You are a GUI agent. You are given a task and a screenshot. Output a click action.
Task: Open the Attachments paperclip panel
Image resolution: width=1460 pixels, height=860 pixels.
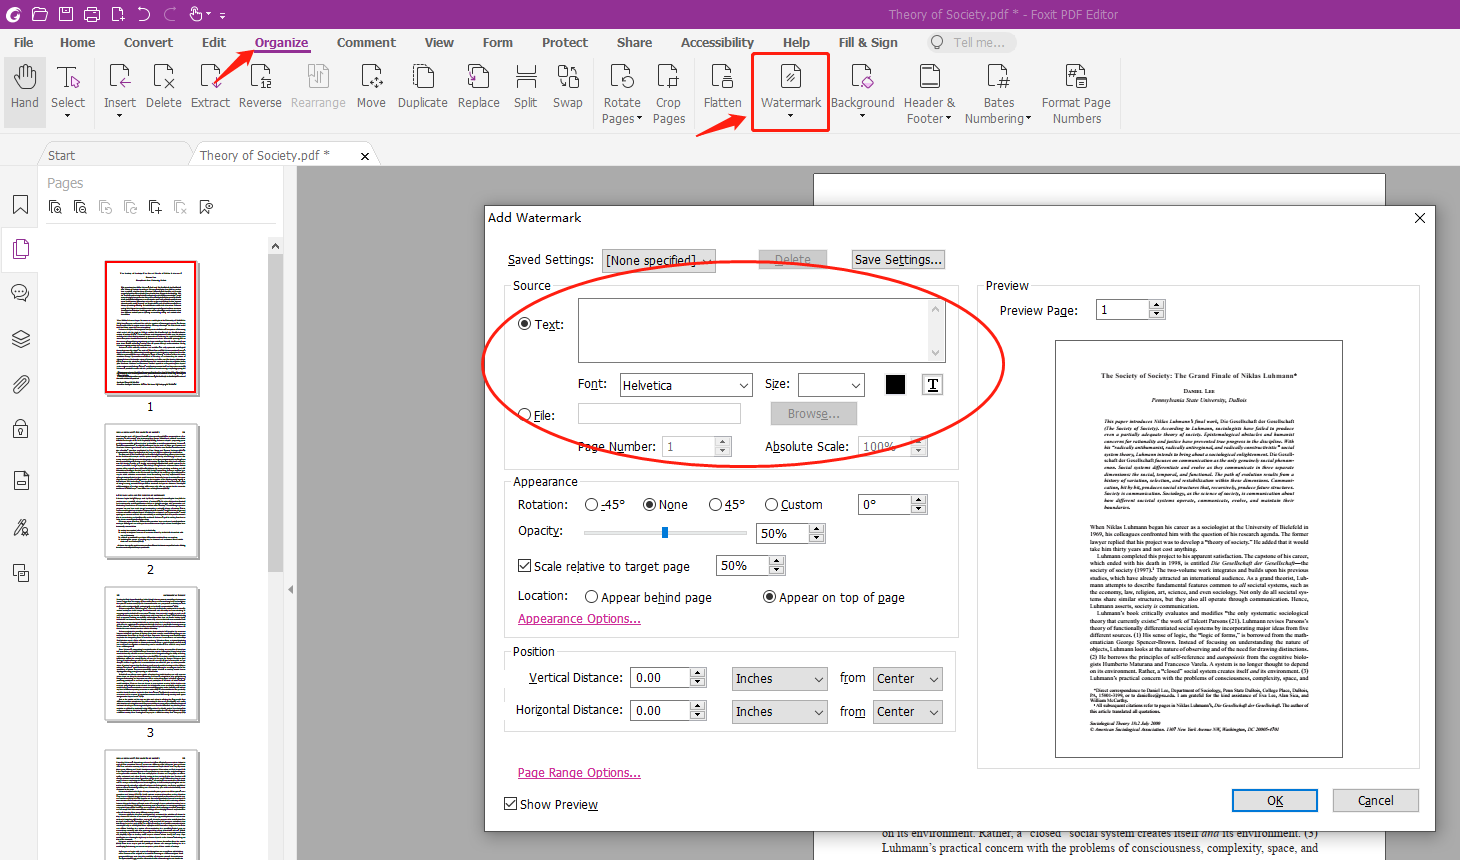(x=20, y=384)
